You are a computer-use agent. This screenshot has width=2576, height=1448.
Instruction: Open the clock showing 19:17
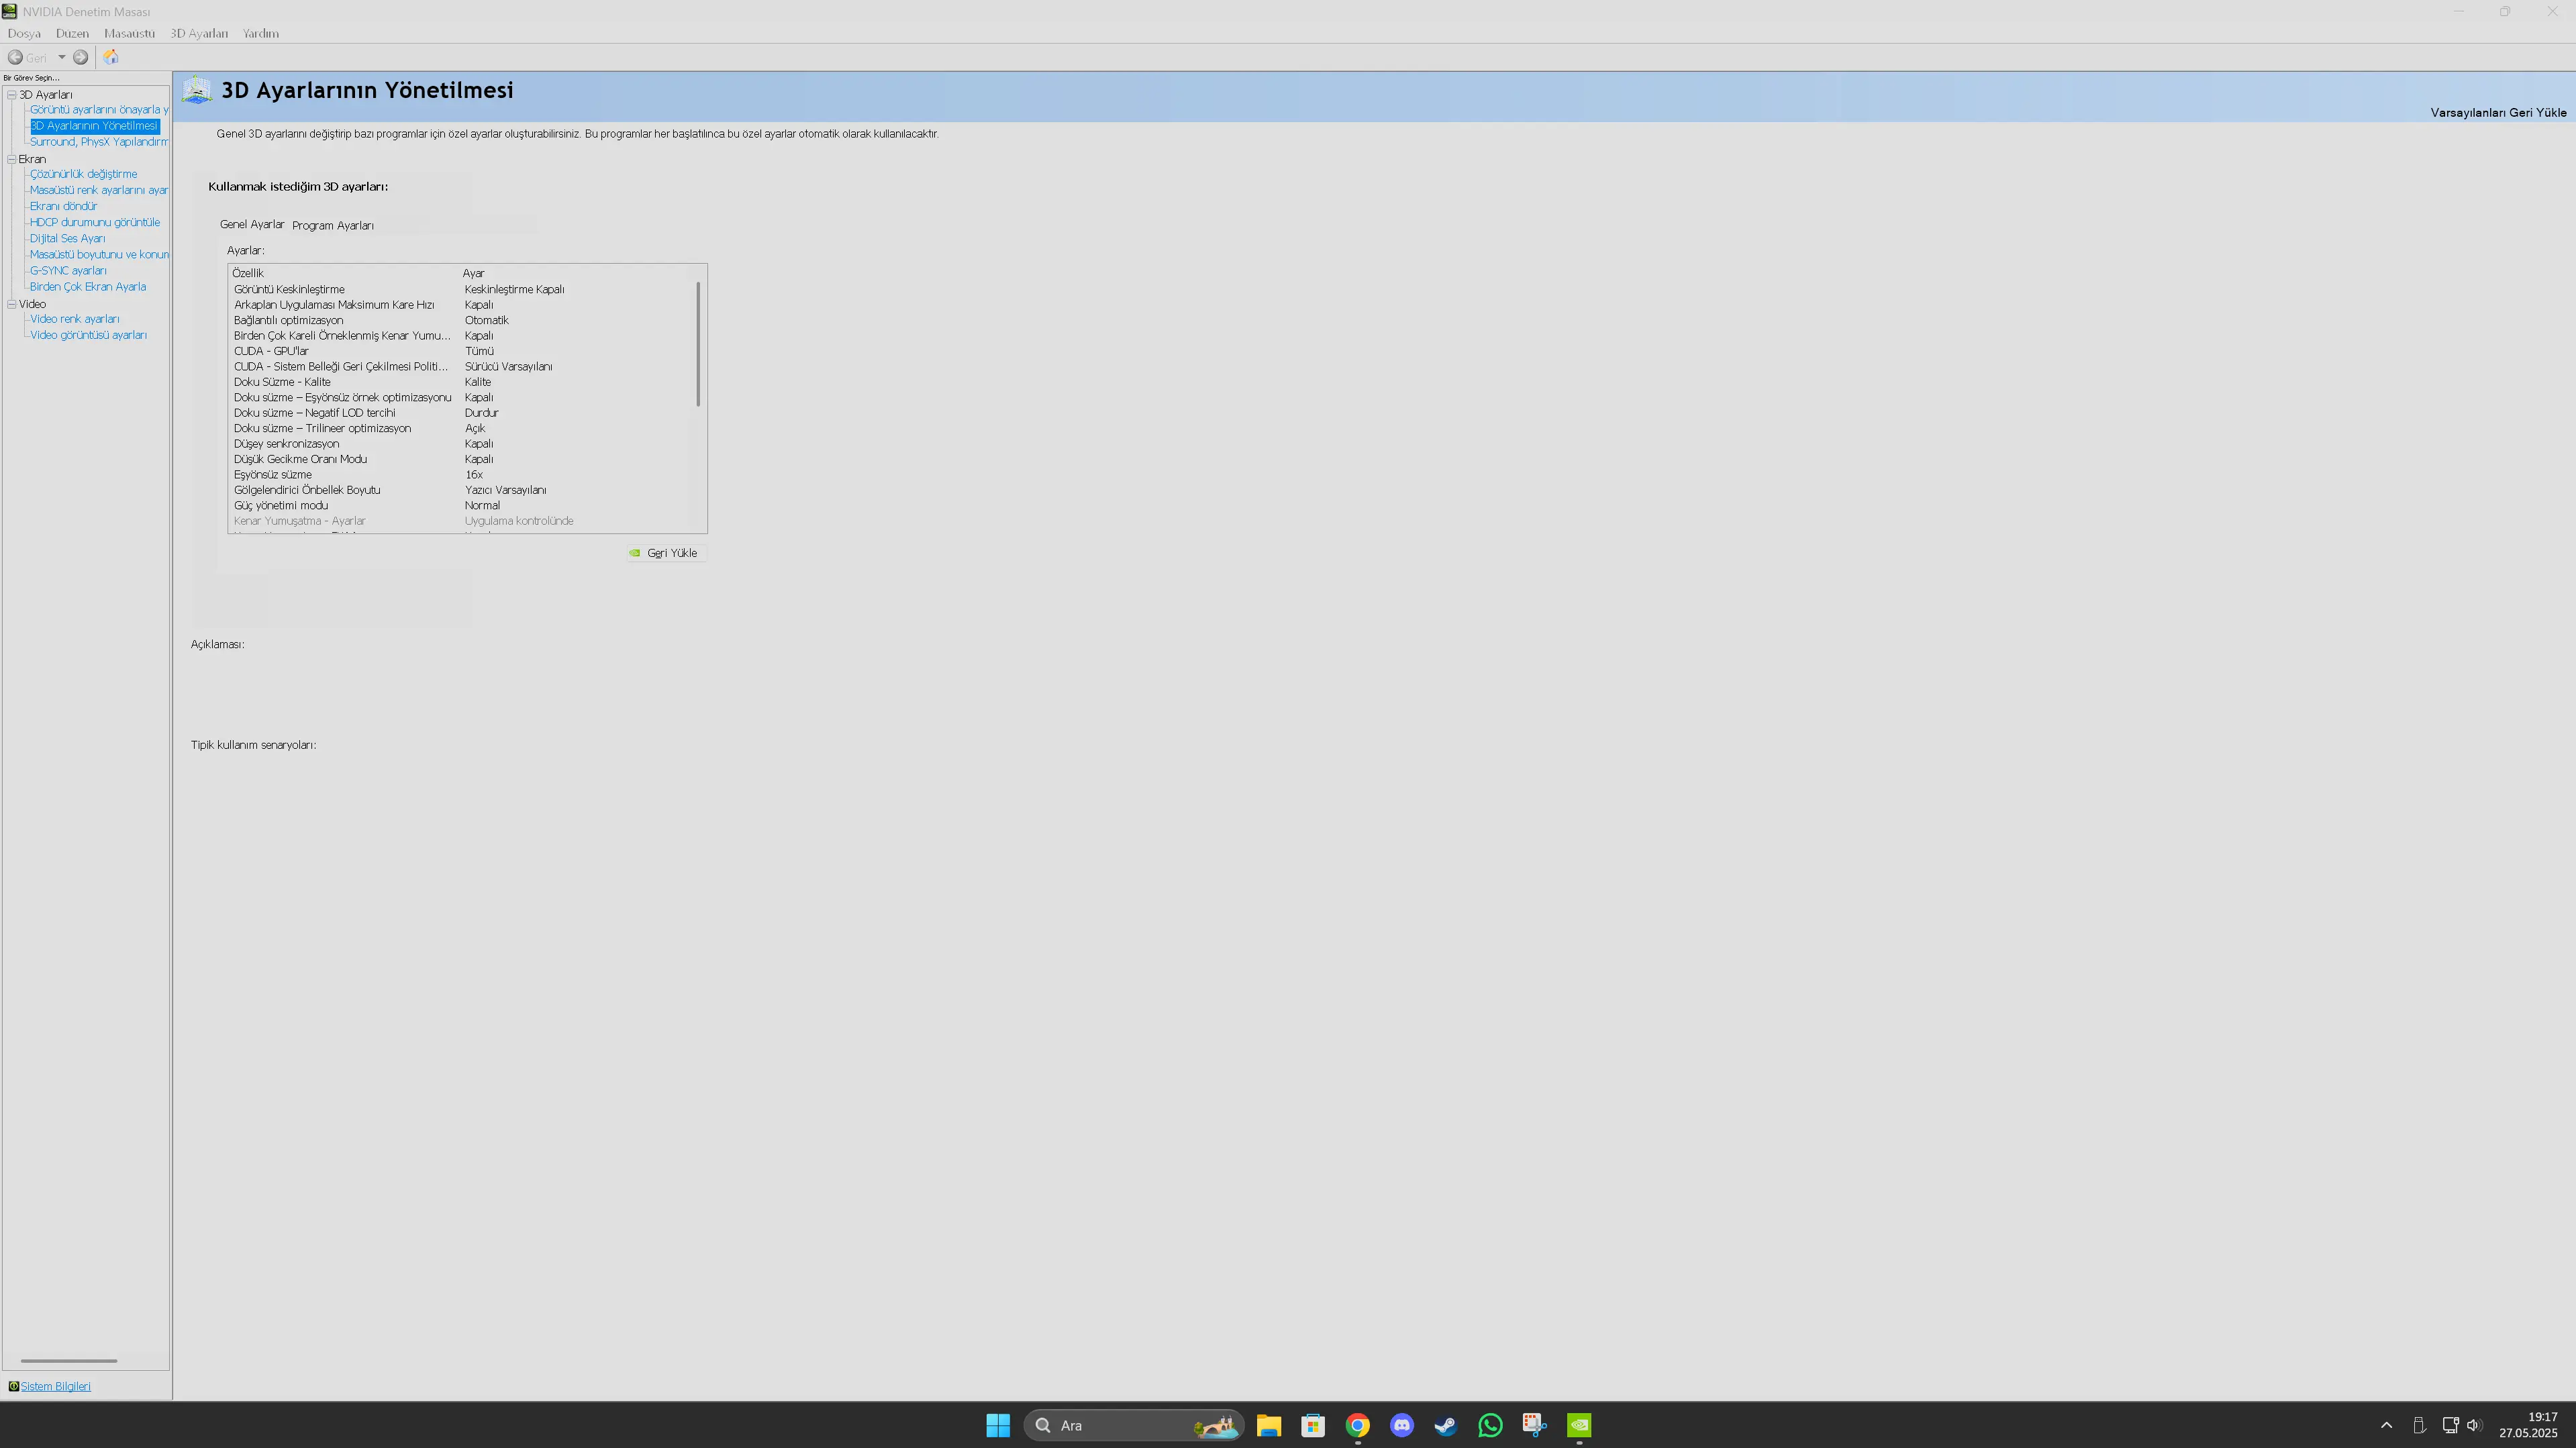(2528, 1425)
